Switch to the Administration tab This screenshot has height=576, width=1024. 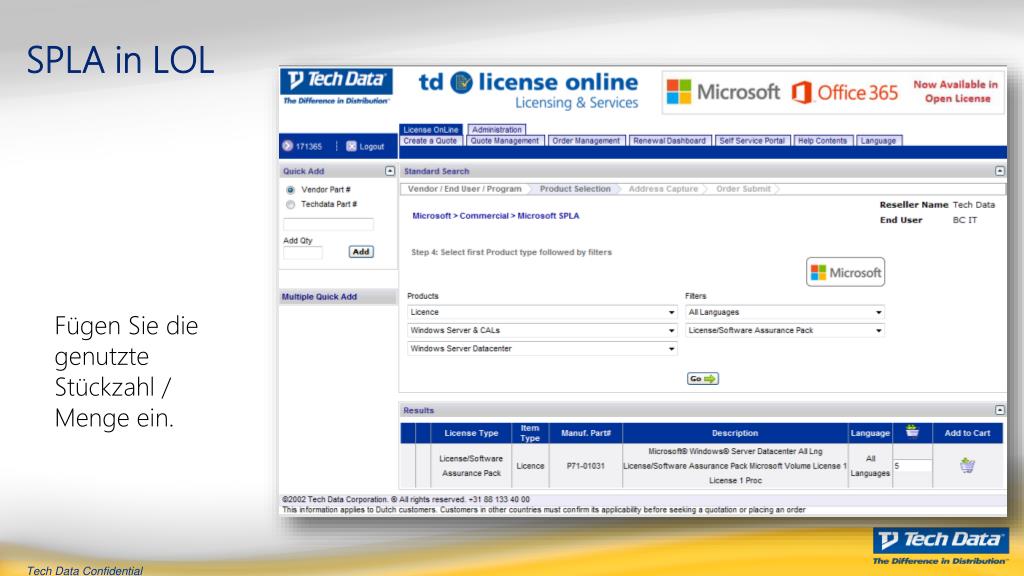pos(497,129)
